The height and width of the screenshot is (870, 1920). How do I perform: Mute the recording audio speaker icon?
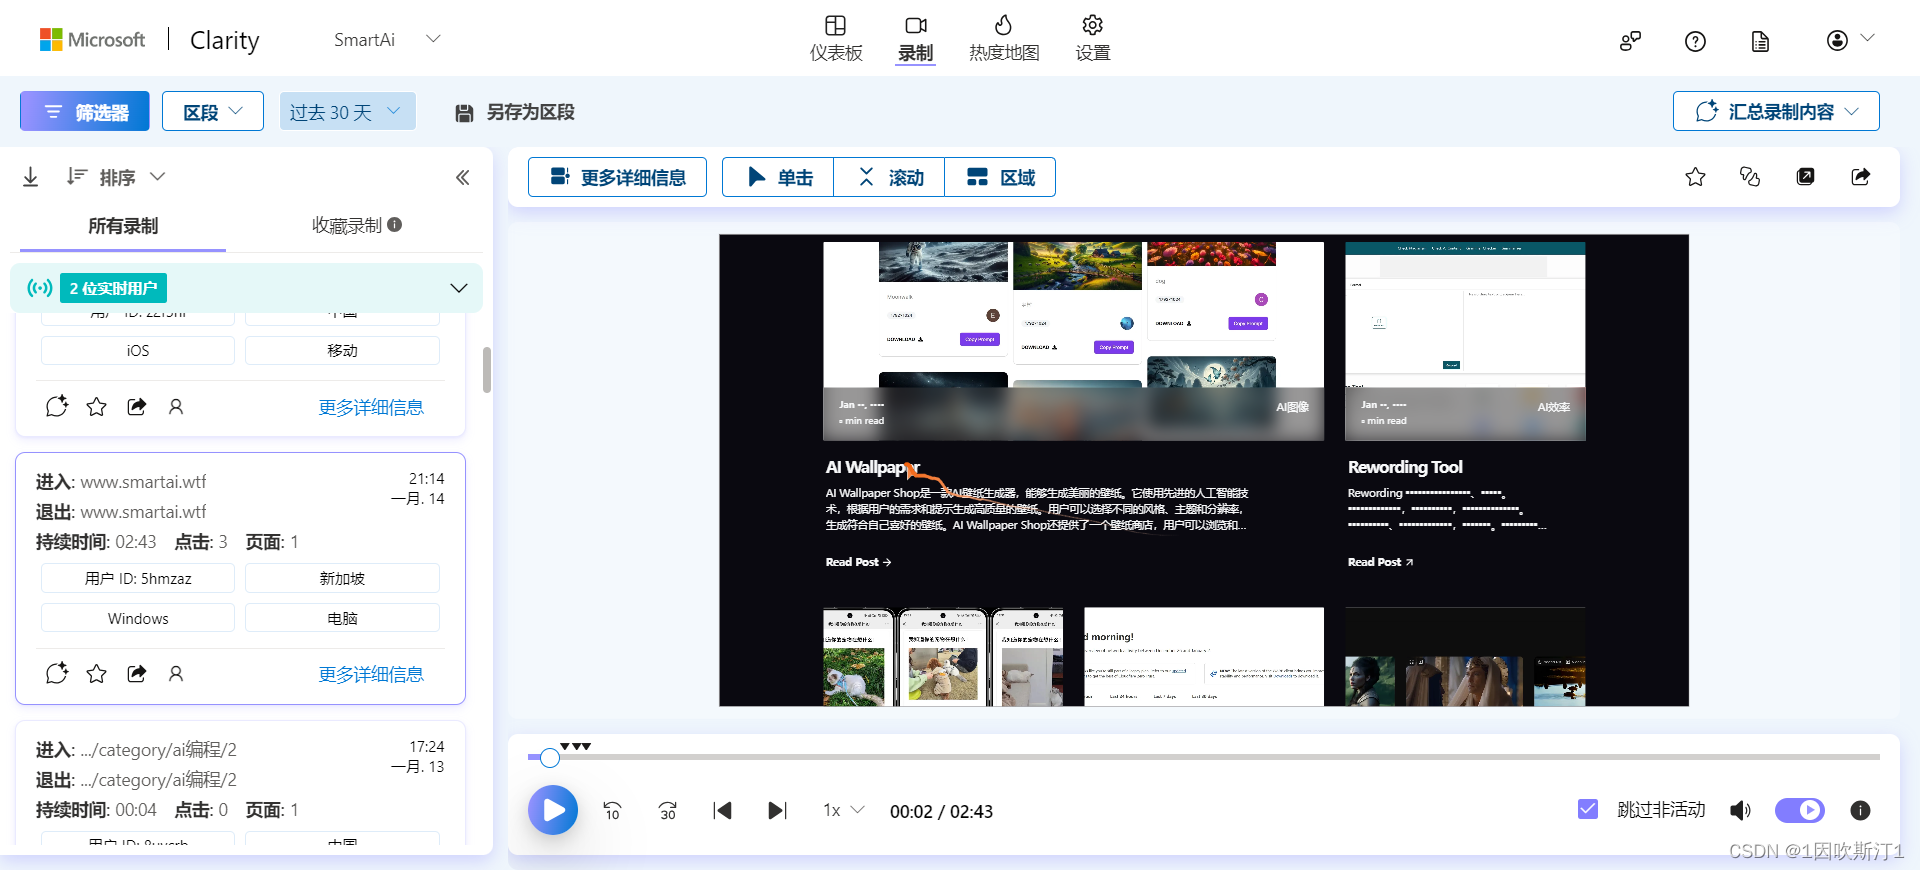[x=1741, y=810]
